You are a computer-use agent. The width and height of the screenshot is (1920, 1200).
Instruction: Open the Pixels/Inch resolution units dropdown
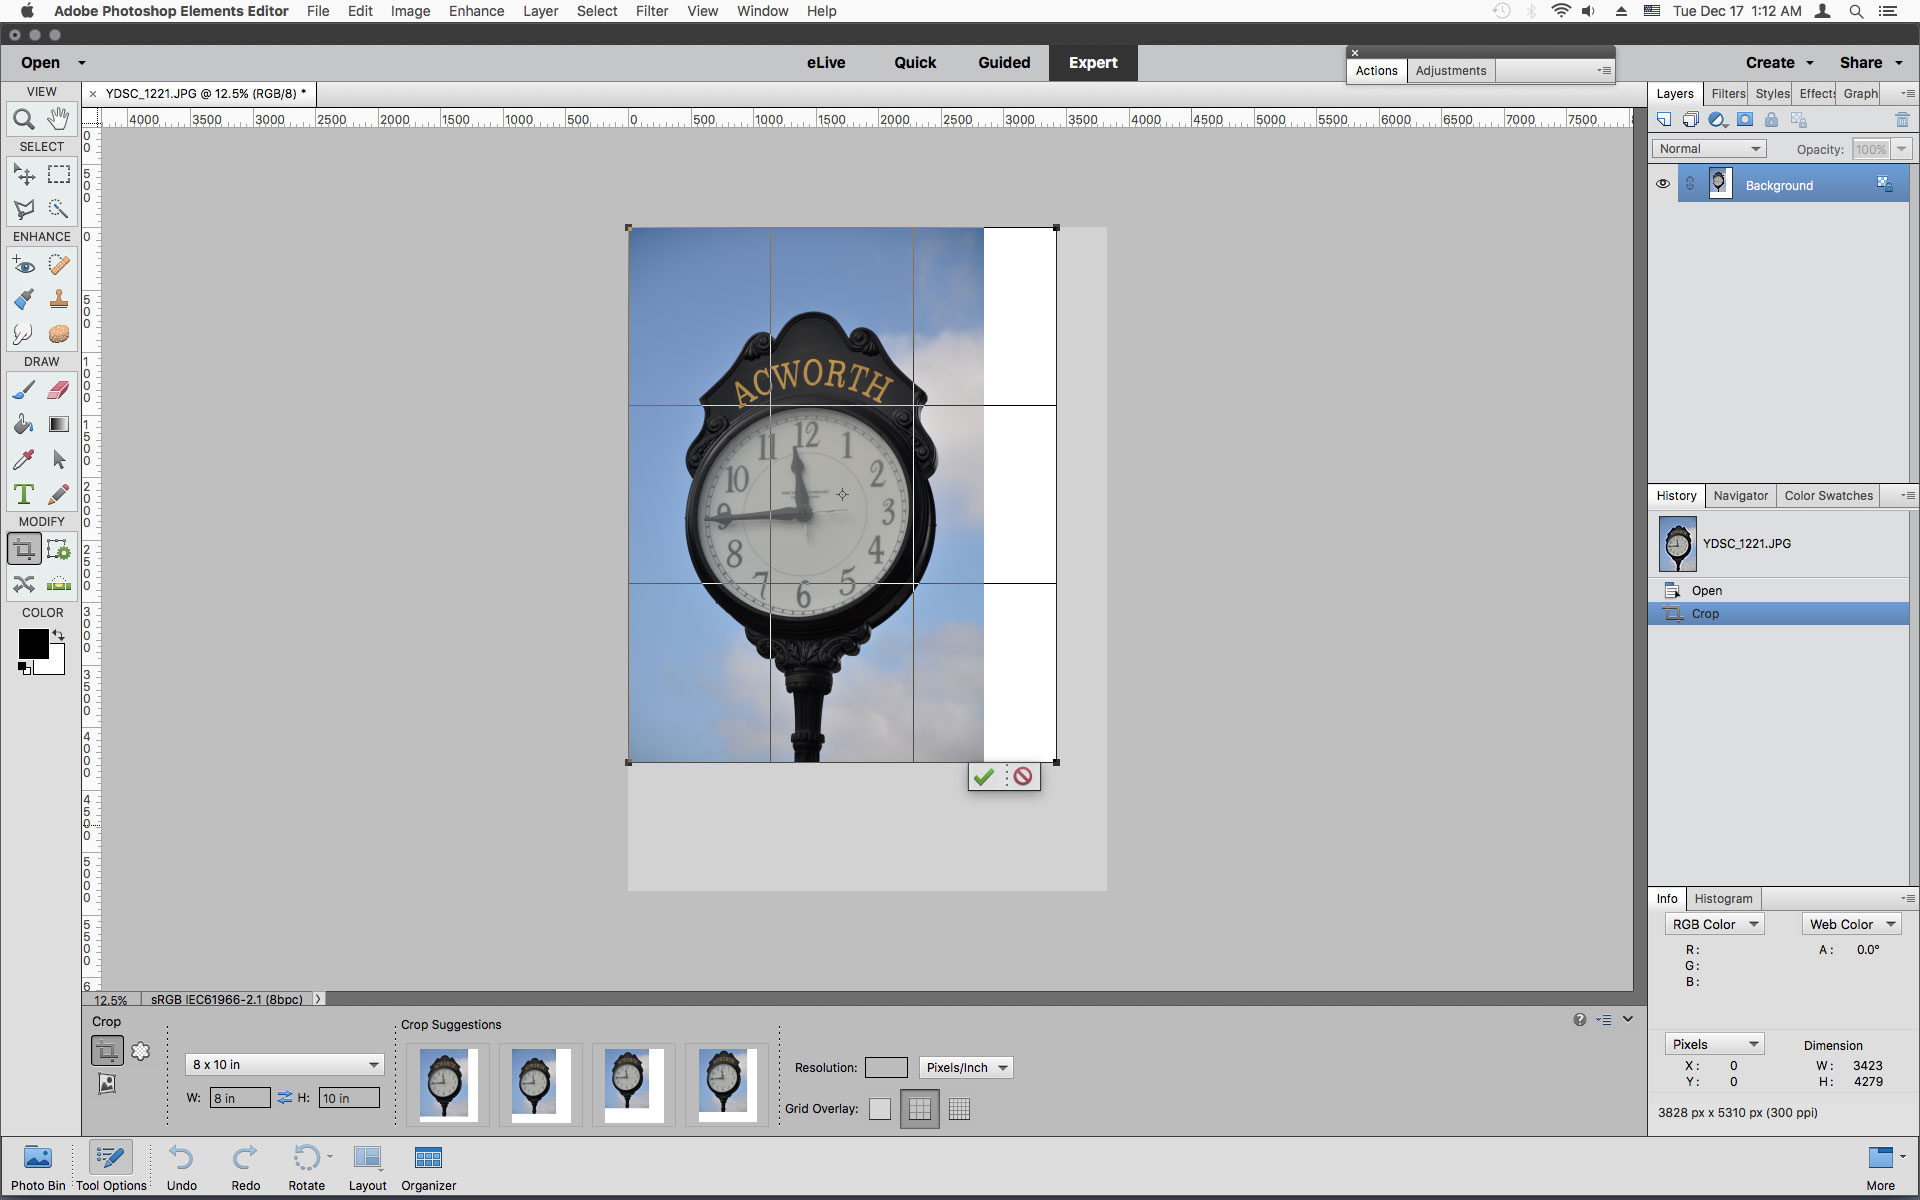965,1067
